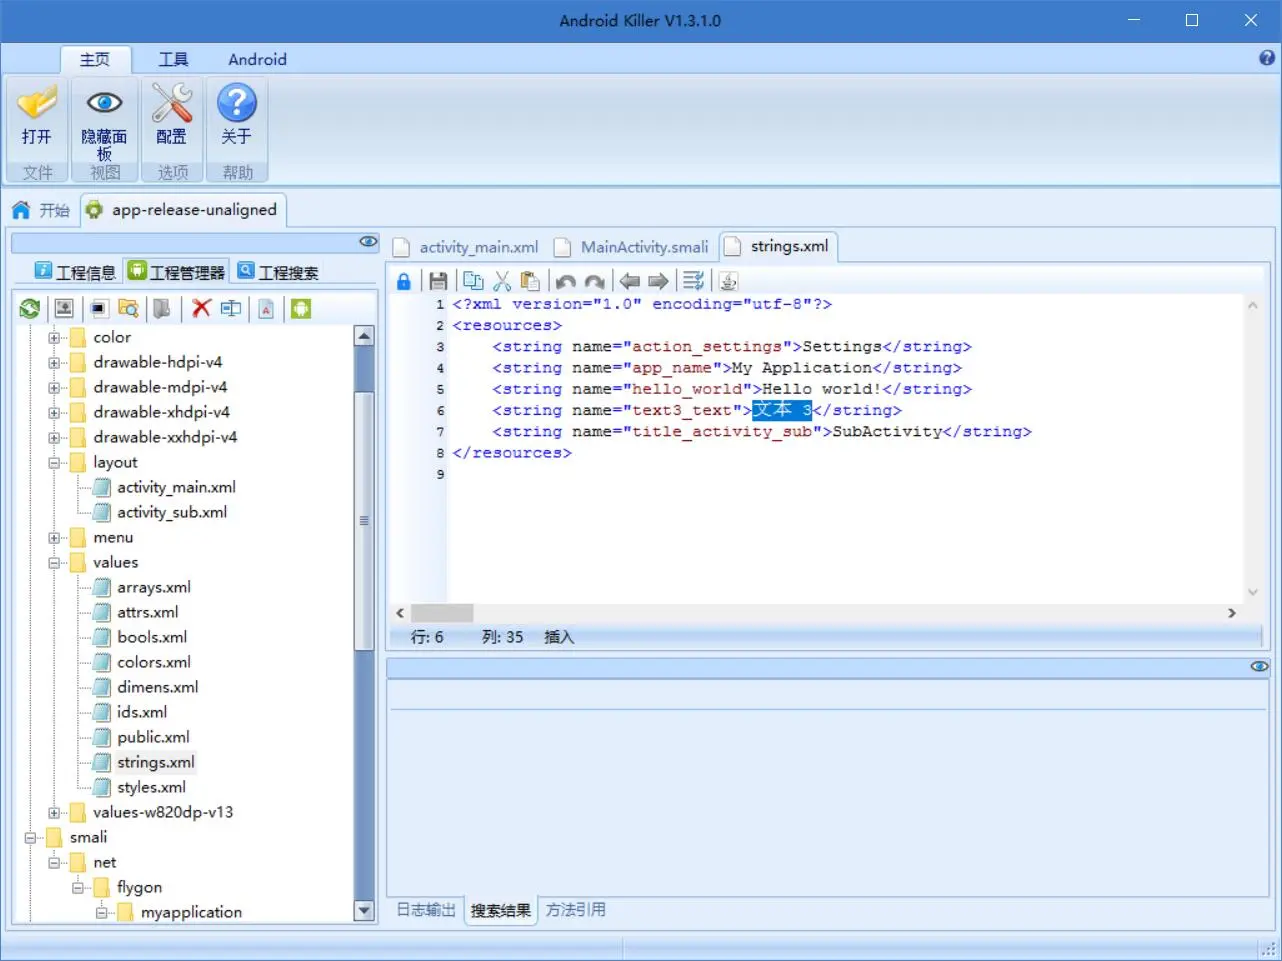The image size is (1282, 961).
Task: Select the myapplication folder
Action: point(191,913)
